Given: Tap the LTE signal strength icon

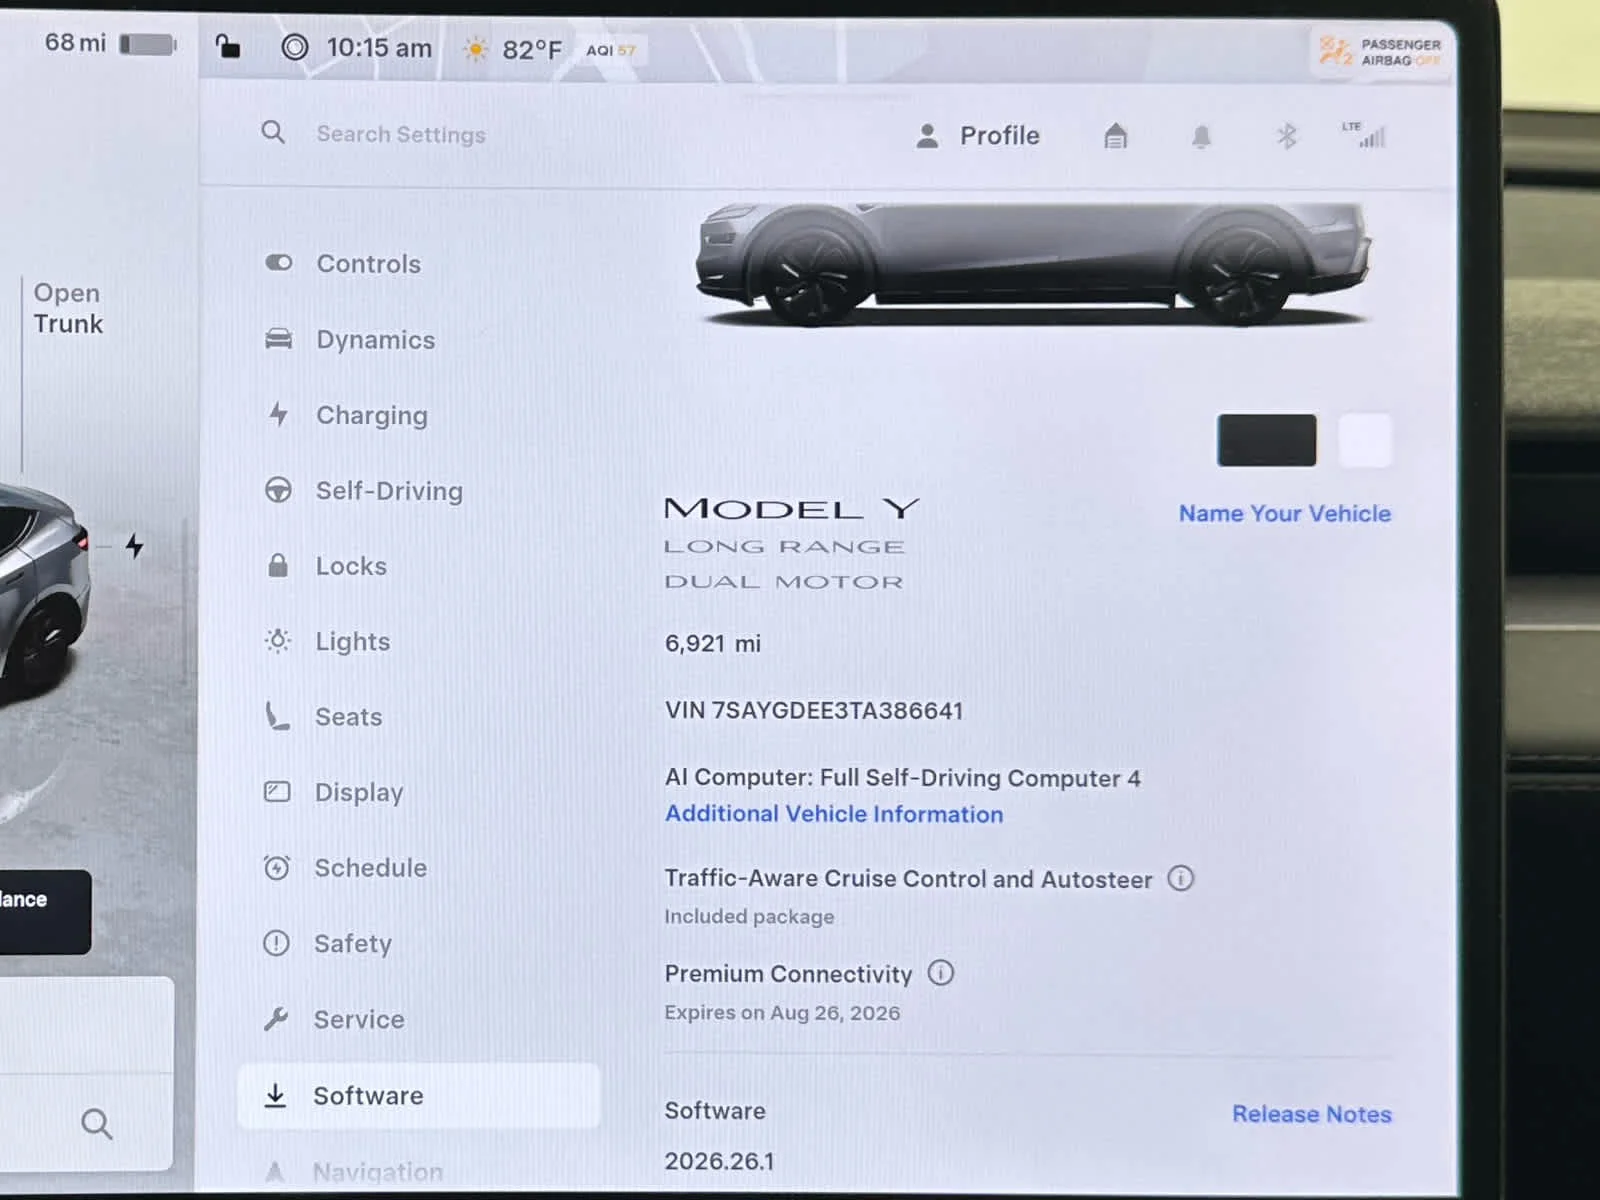Looking at the screenshot, I should (1366, 135).
